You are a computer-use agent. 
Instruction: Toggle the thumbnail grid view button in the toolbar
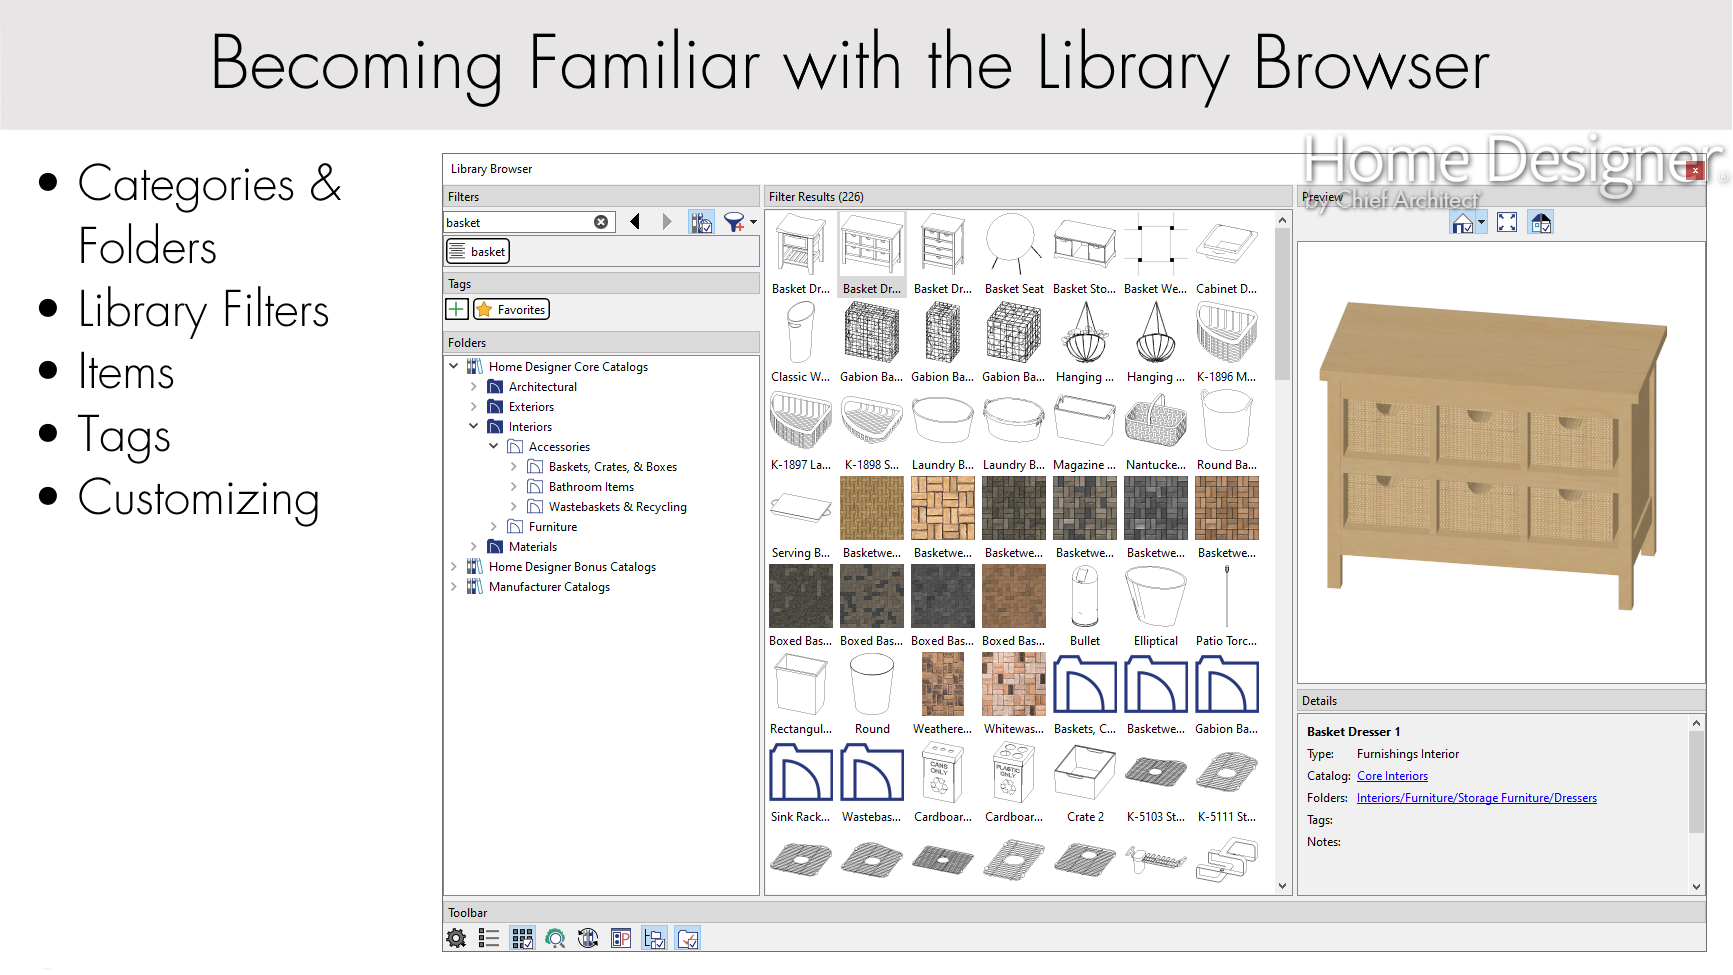(x=522, y=938)
